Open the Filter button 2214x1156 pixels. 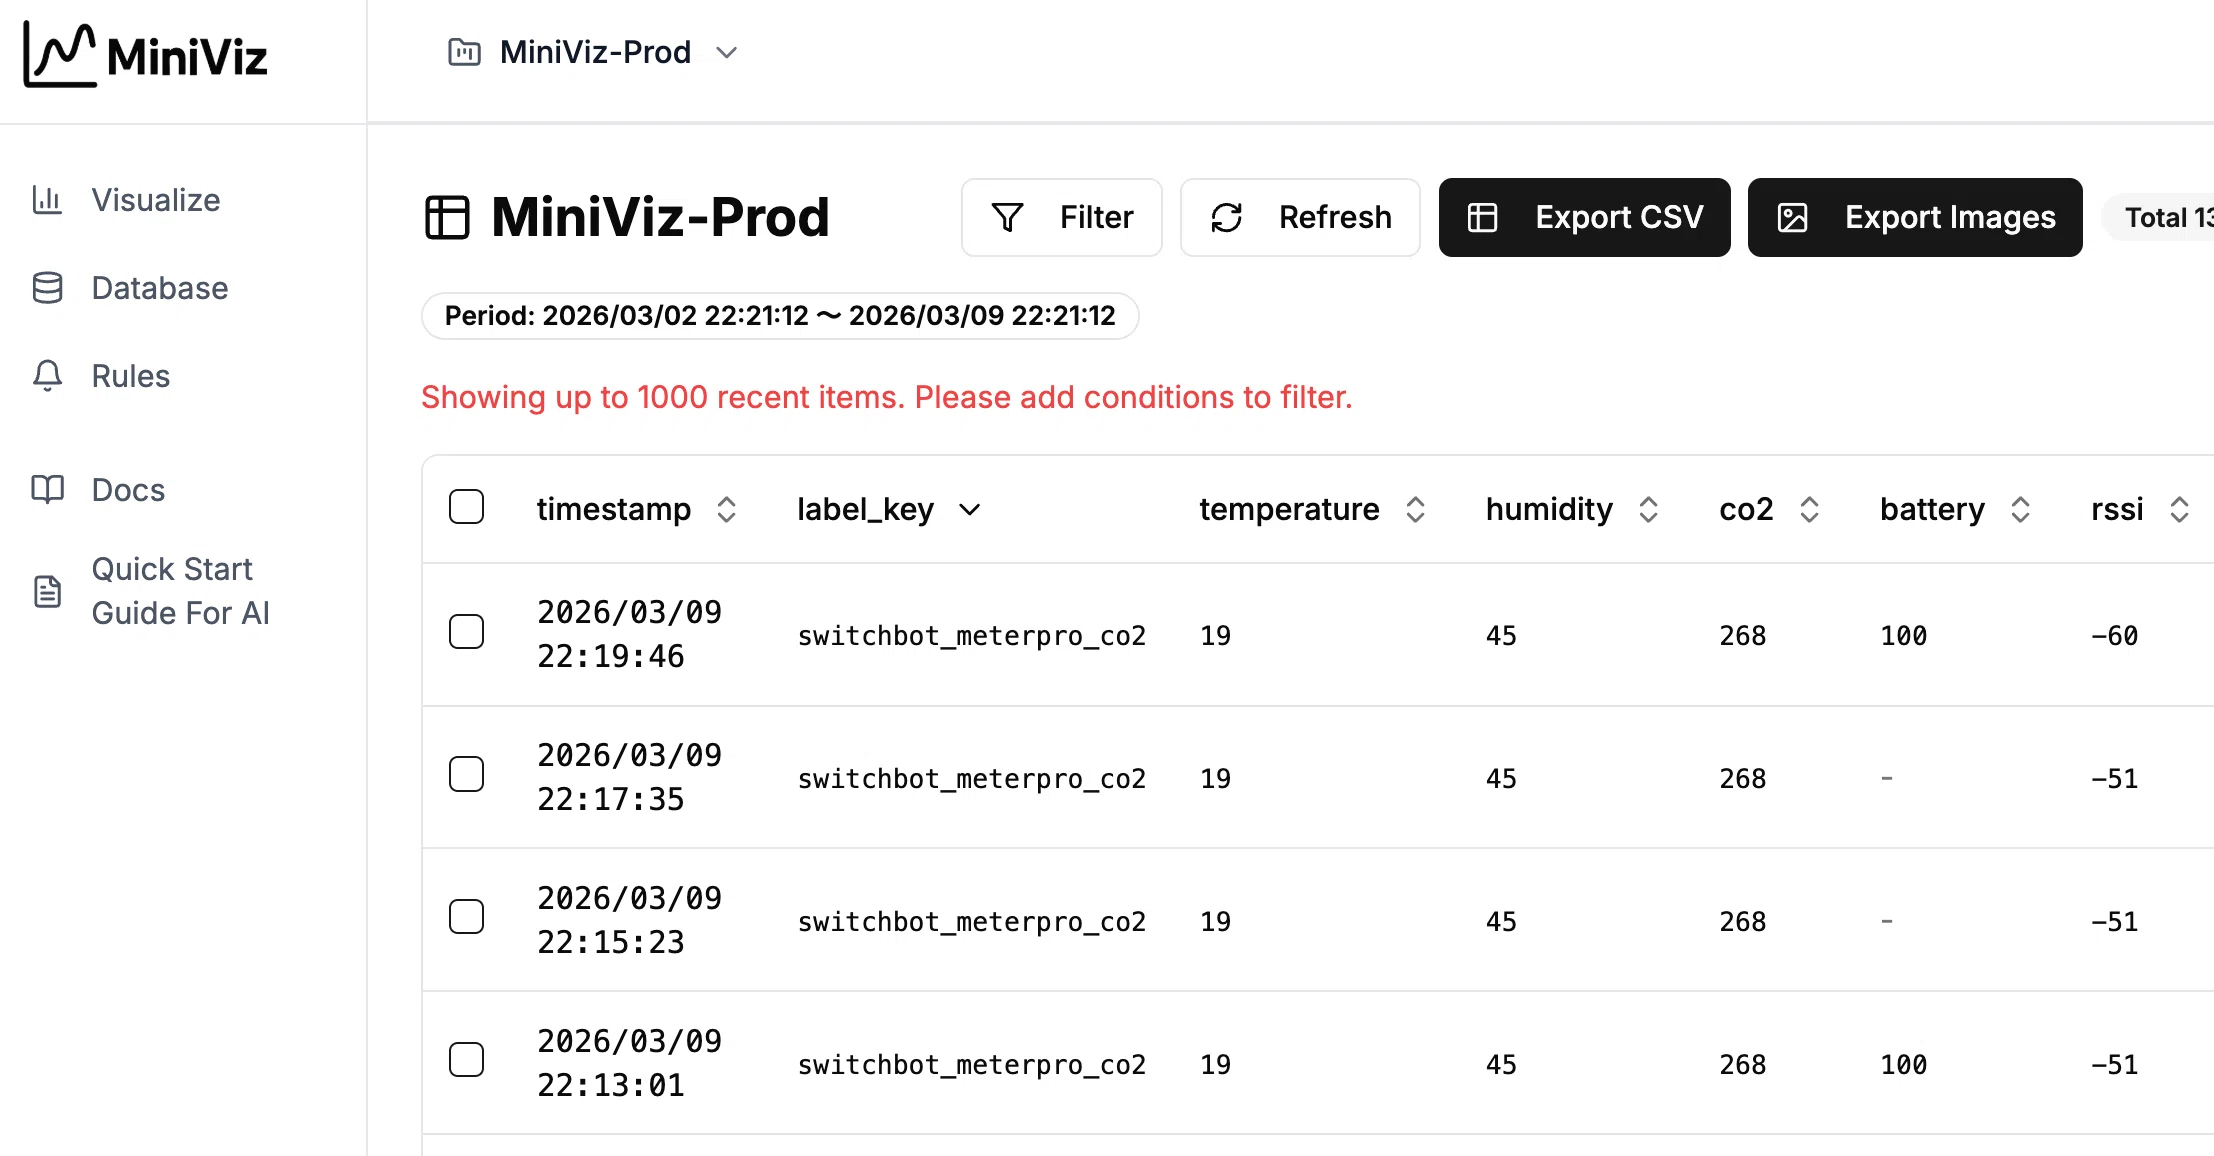pyautogui.click(x=1061, y=217)
